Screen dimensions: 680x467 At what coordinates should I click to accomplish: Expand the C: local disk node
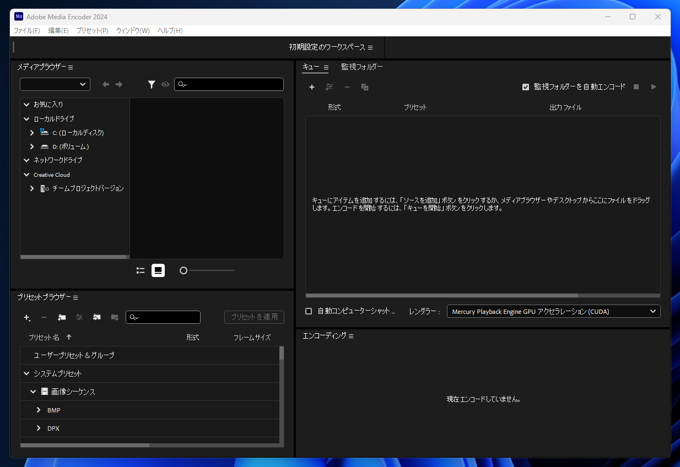click(32, 133)
